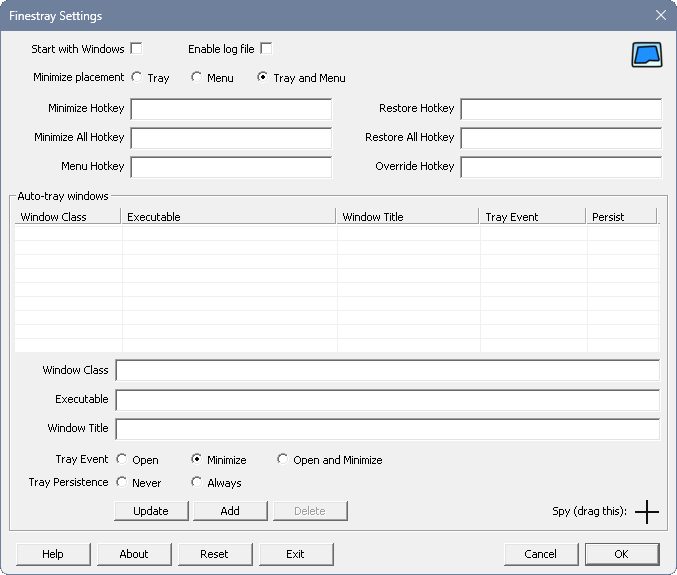Click the Delete button

310,511
